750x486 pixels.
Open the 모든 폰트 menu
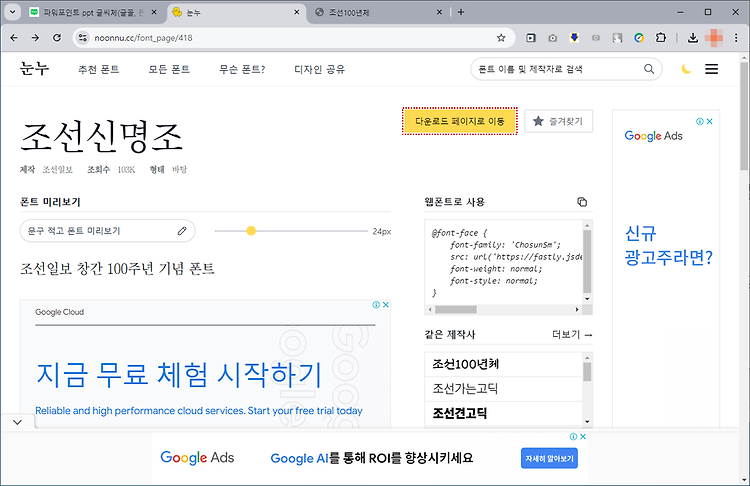[169, 69]
